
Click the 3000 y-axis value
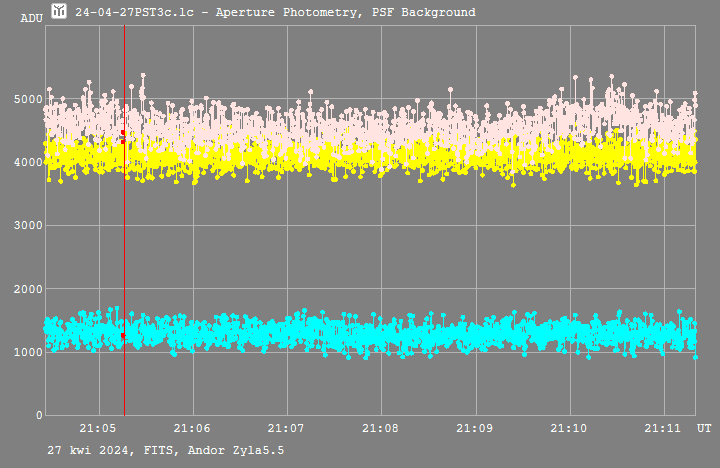coord(28,226)
